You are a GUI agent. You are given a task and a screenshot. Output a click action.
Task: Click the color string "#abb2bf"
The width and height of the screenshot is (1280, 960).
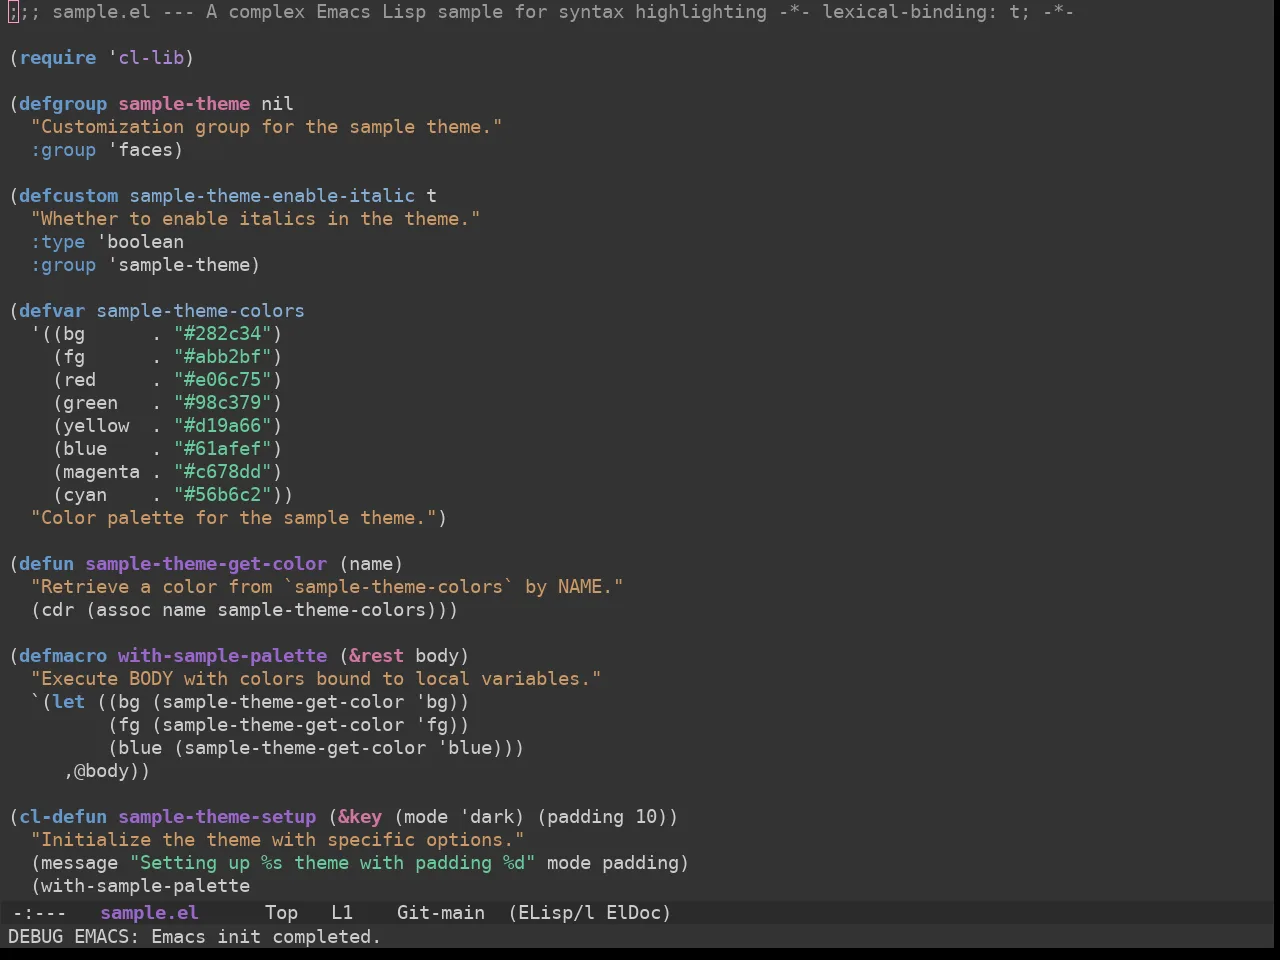point(223,357)
